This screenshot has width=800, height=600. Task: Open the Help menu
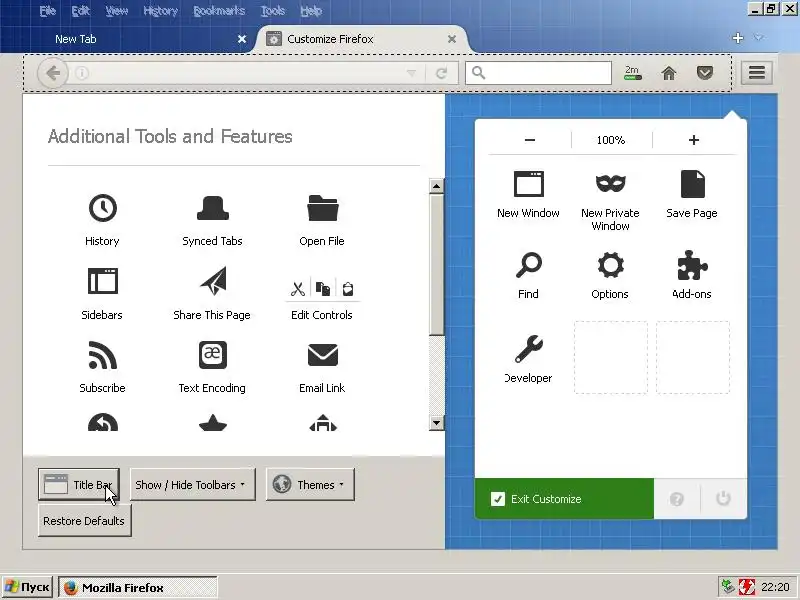point(311,11)
